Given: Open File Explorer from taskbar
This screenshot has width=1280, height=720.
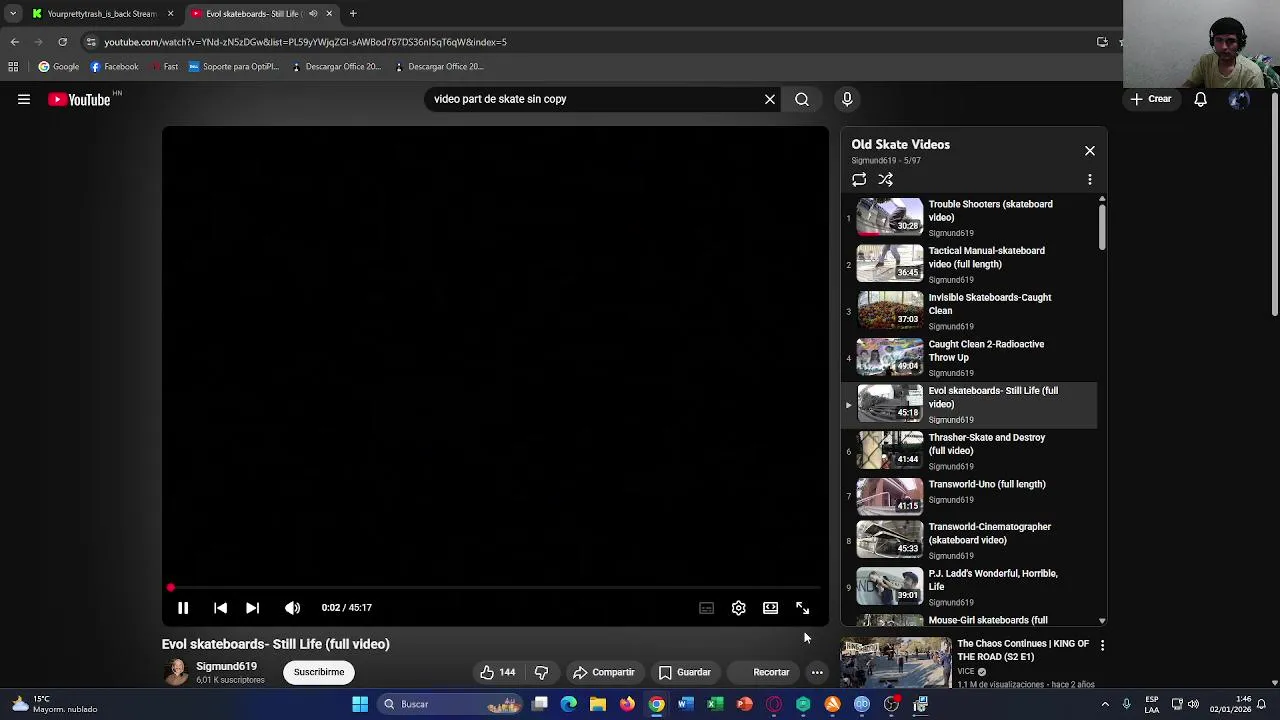Looking at the screenshot, I should point(598,704).
